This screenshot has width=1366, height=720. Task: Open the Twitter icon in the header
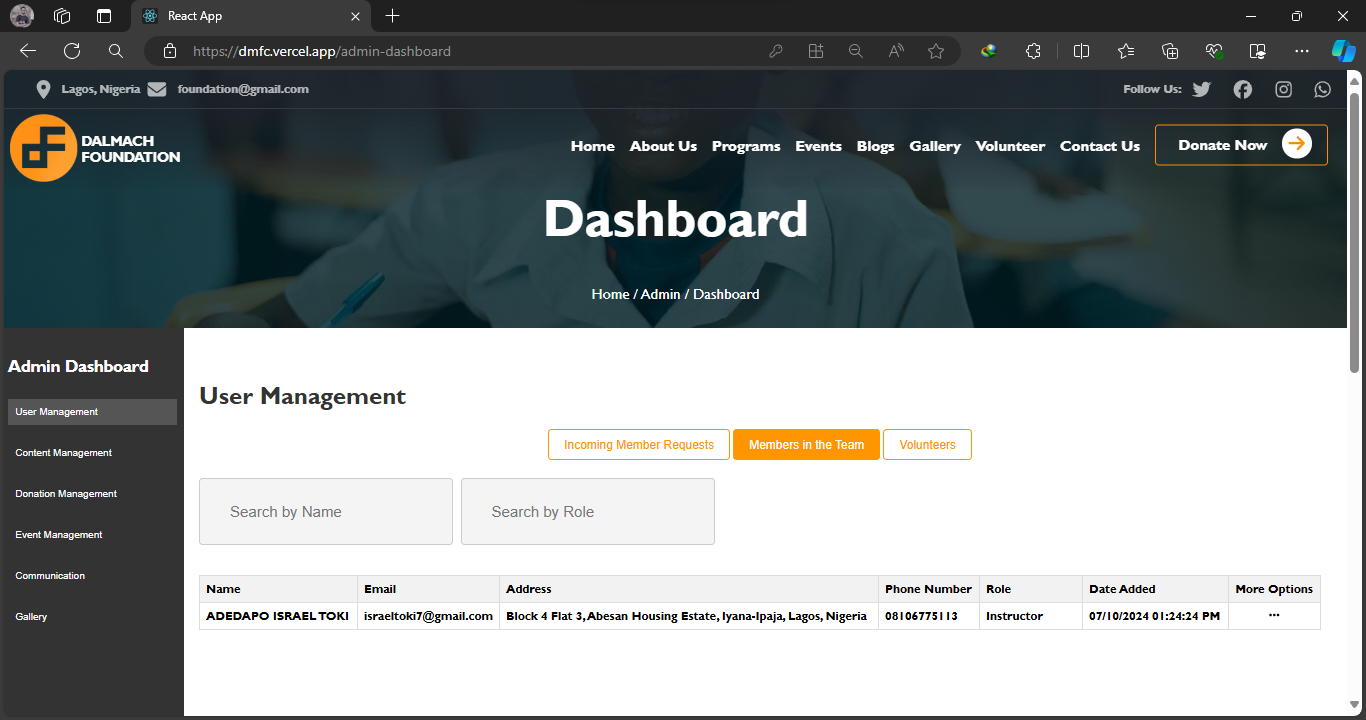(1201, 89)
